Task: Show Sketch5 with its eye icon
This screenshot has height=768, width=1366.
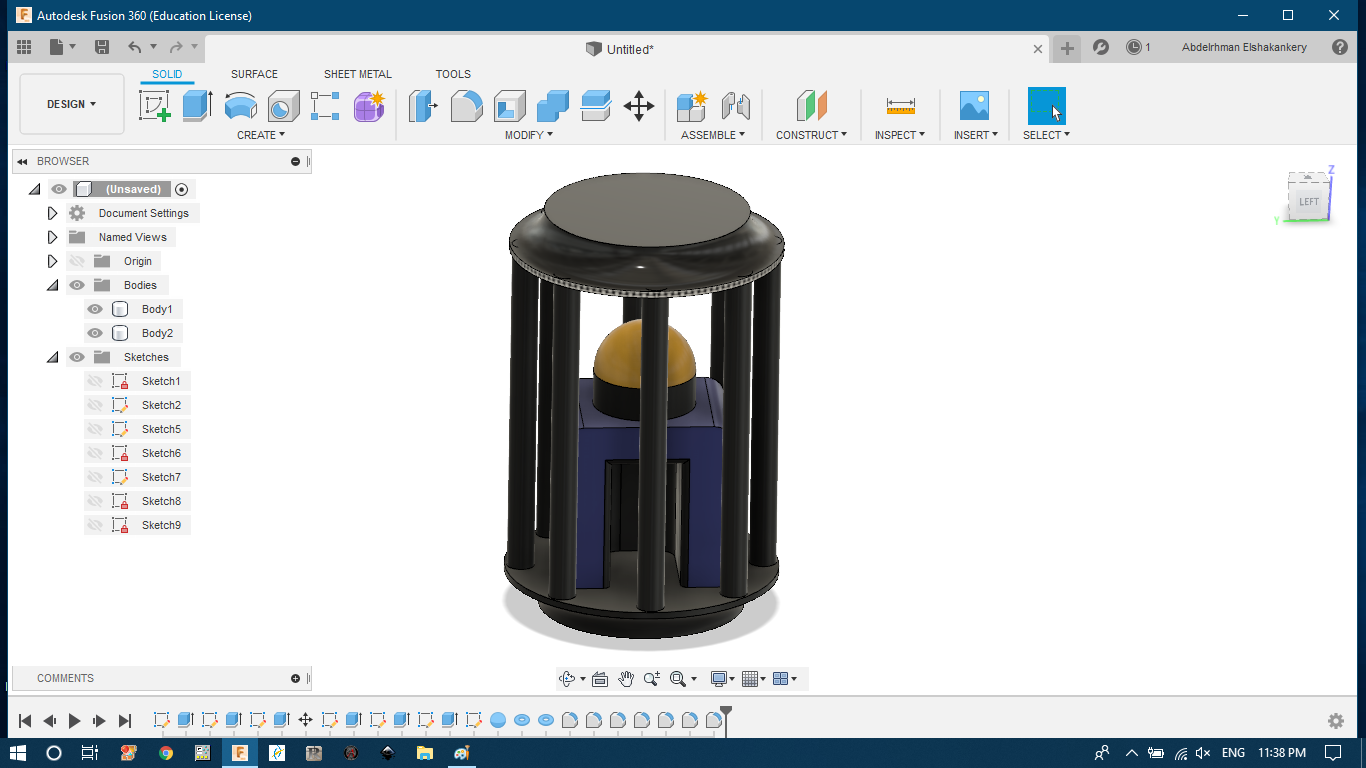Action: pyautogui.click(x=95, y=429)
